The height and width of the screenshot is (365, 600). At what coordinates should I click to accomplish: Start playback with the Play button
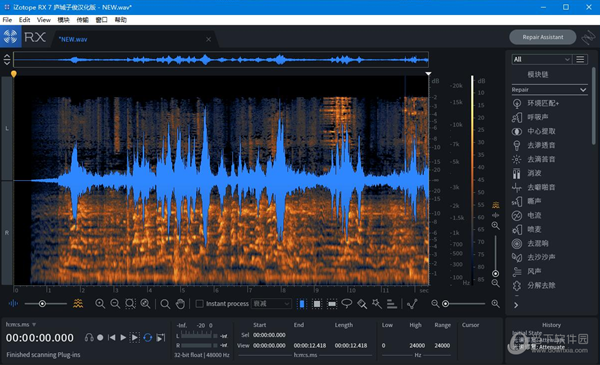tap(123, 337)
